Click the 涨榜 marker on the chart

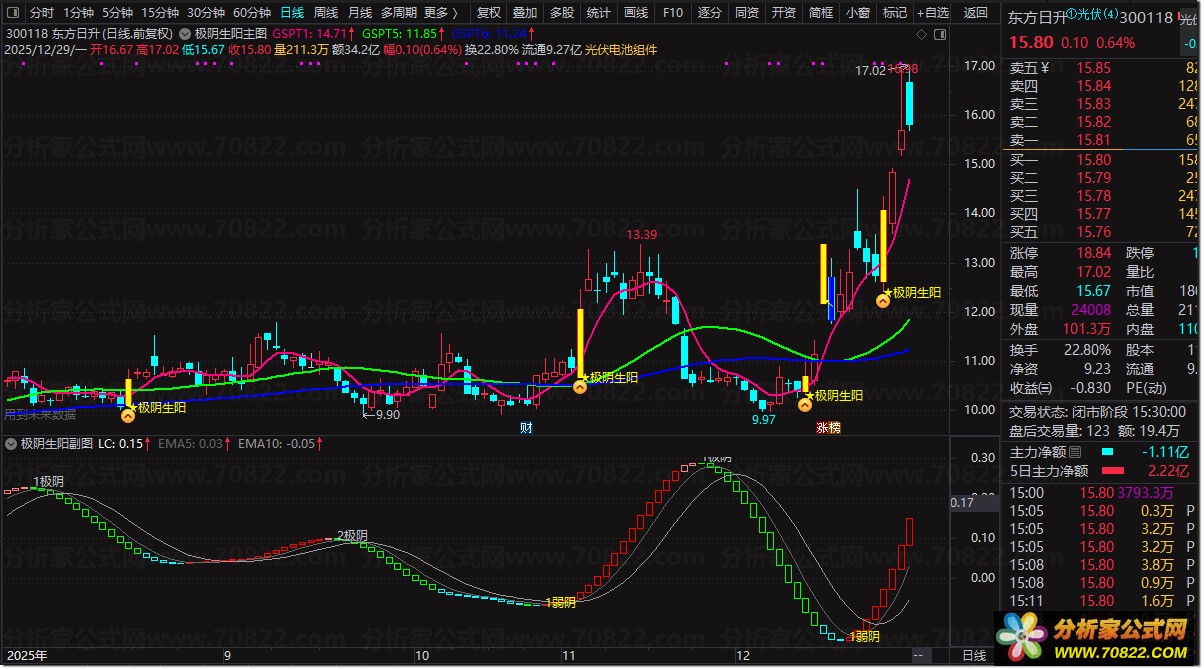[x=828, y=427]
